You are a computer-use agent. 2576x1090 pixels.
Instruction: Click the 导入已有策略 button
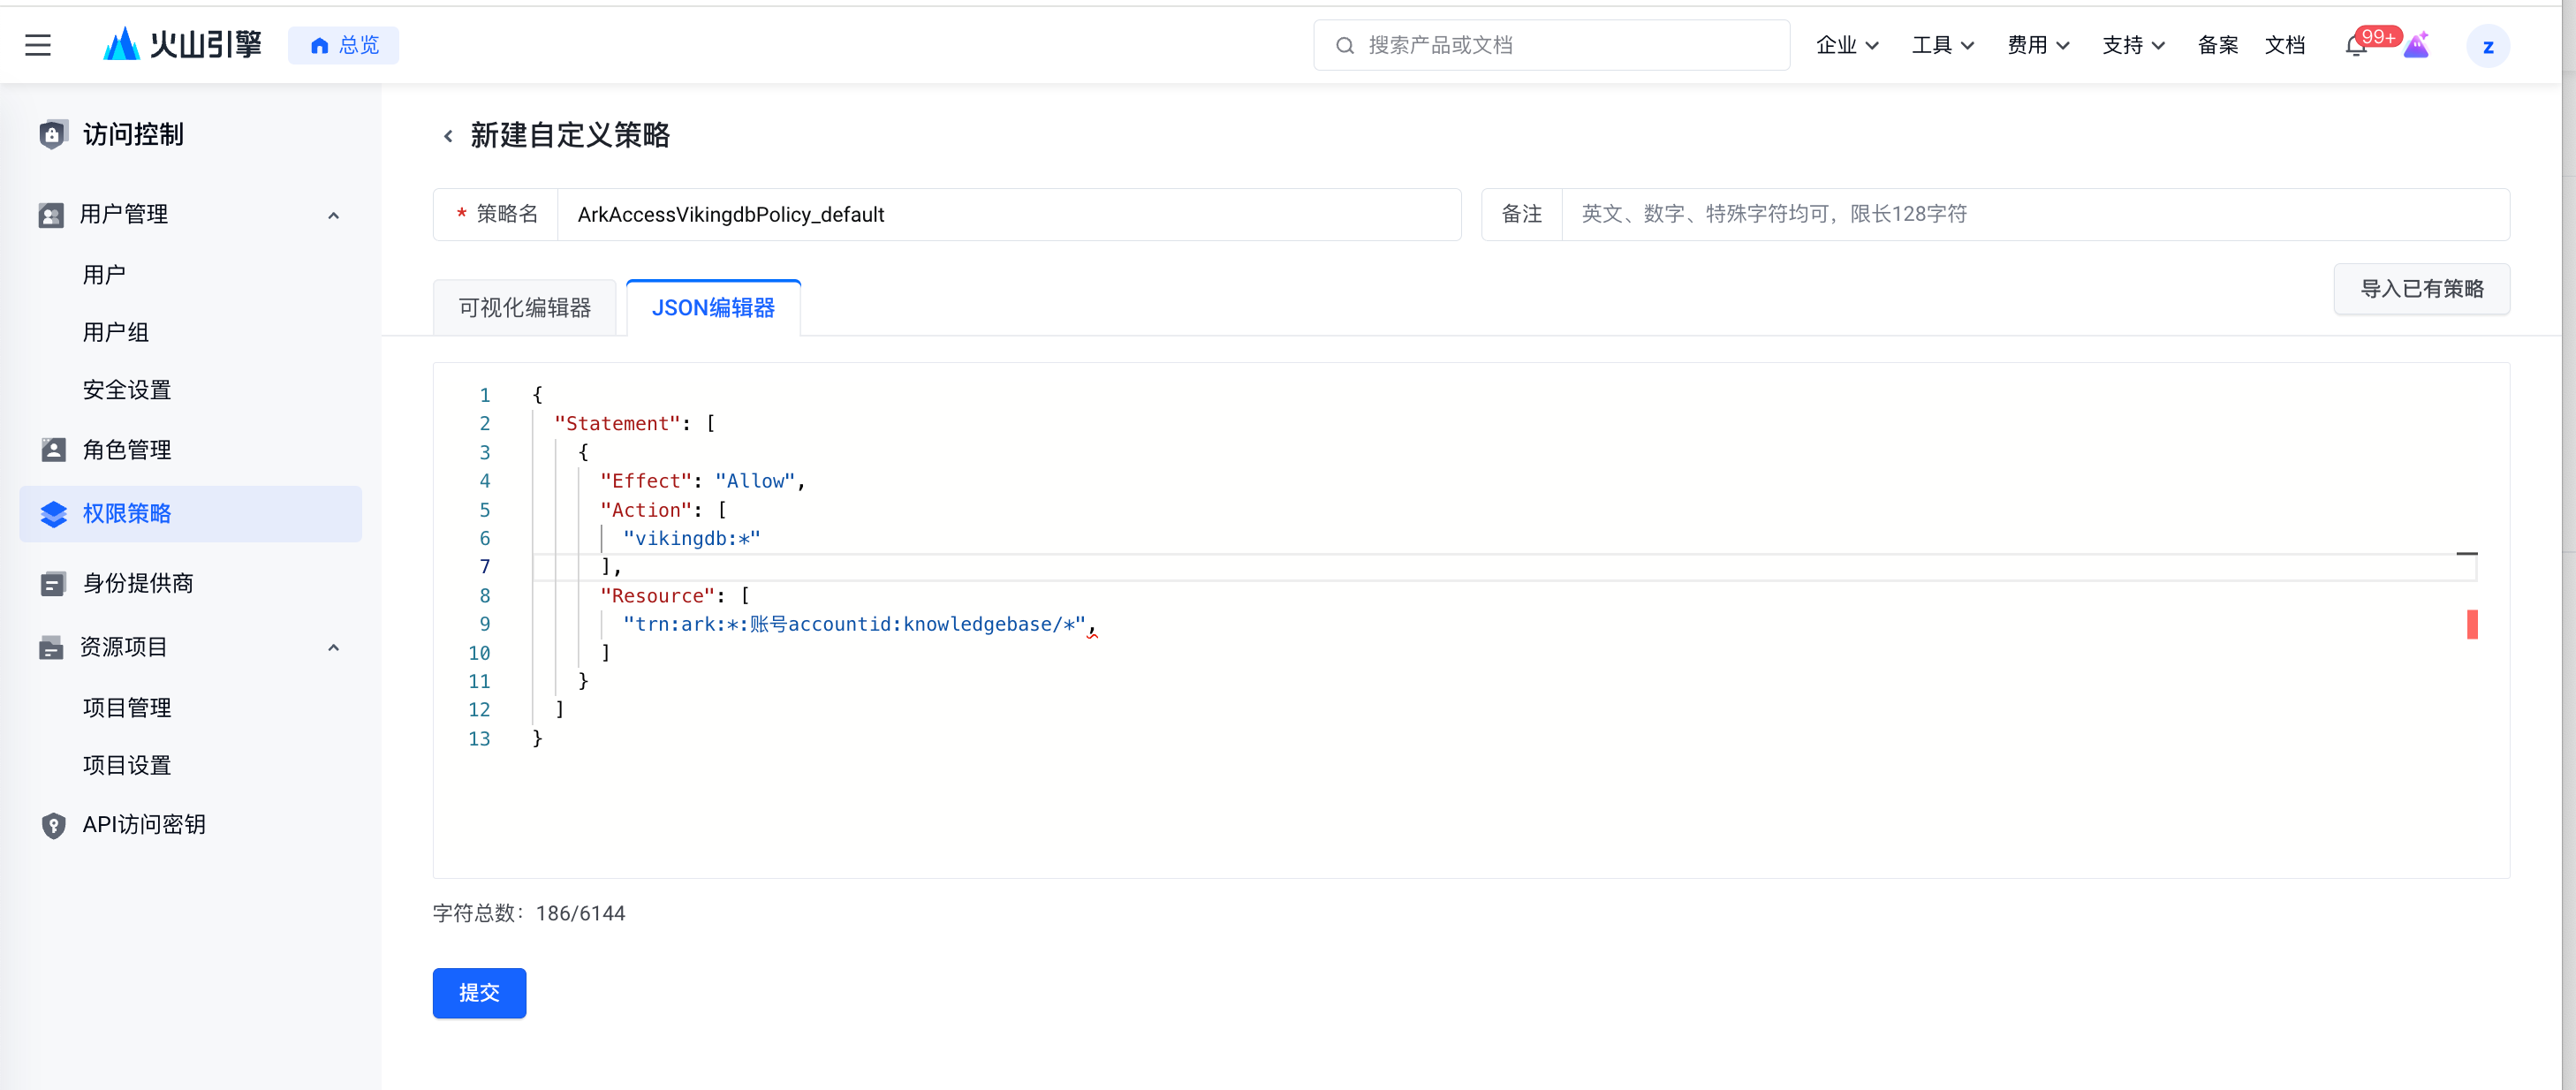tap(2421, 289)
